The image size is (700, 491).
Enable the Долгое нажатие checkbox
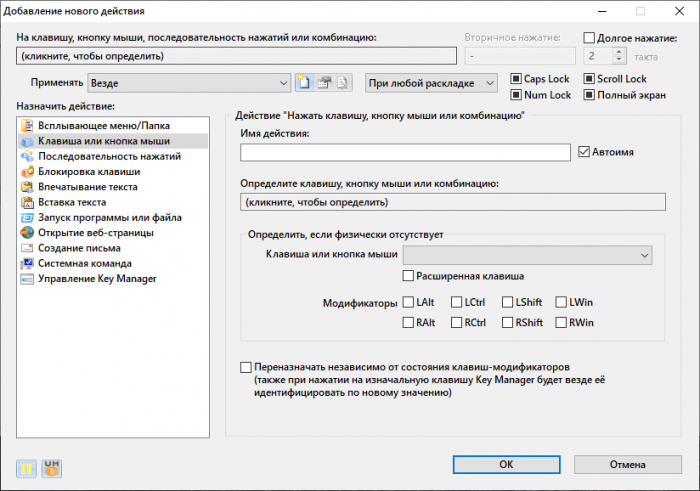click(x=589, y=38)
